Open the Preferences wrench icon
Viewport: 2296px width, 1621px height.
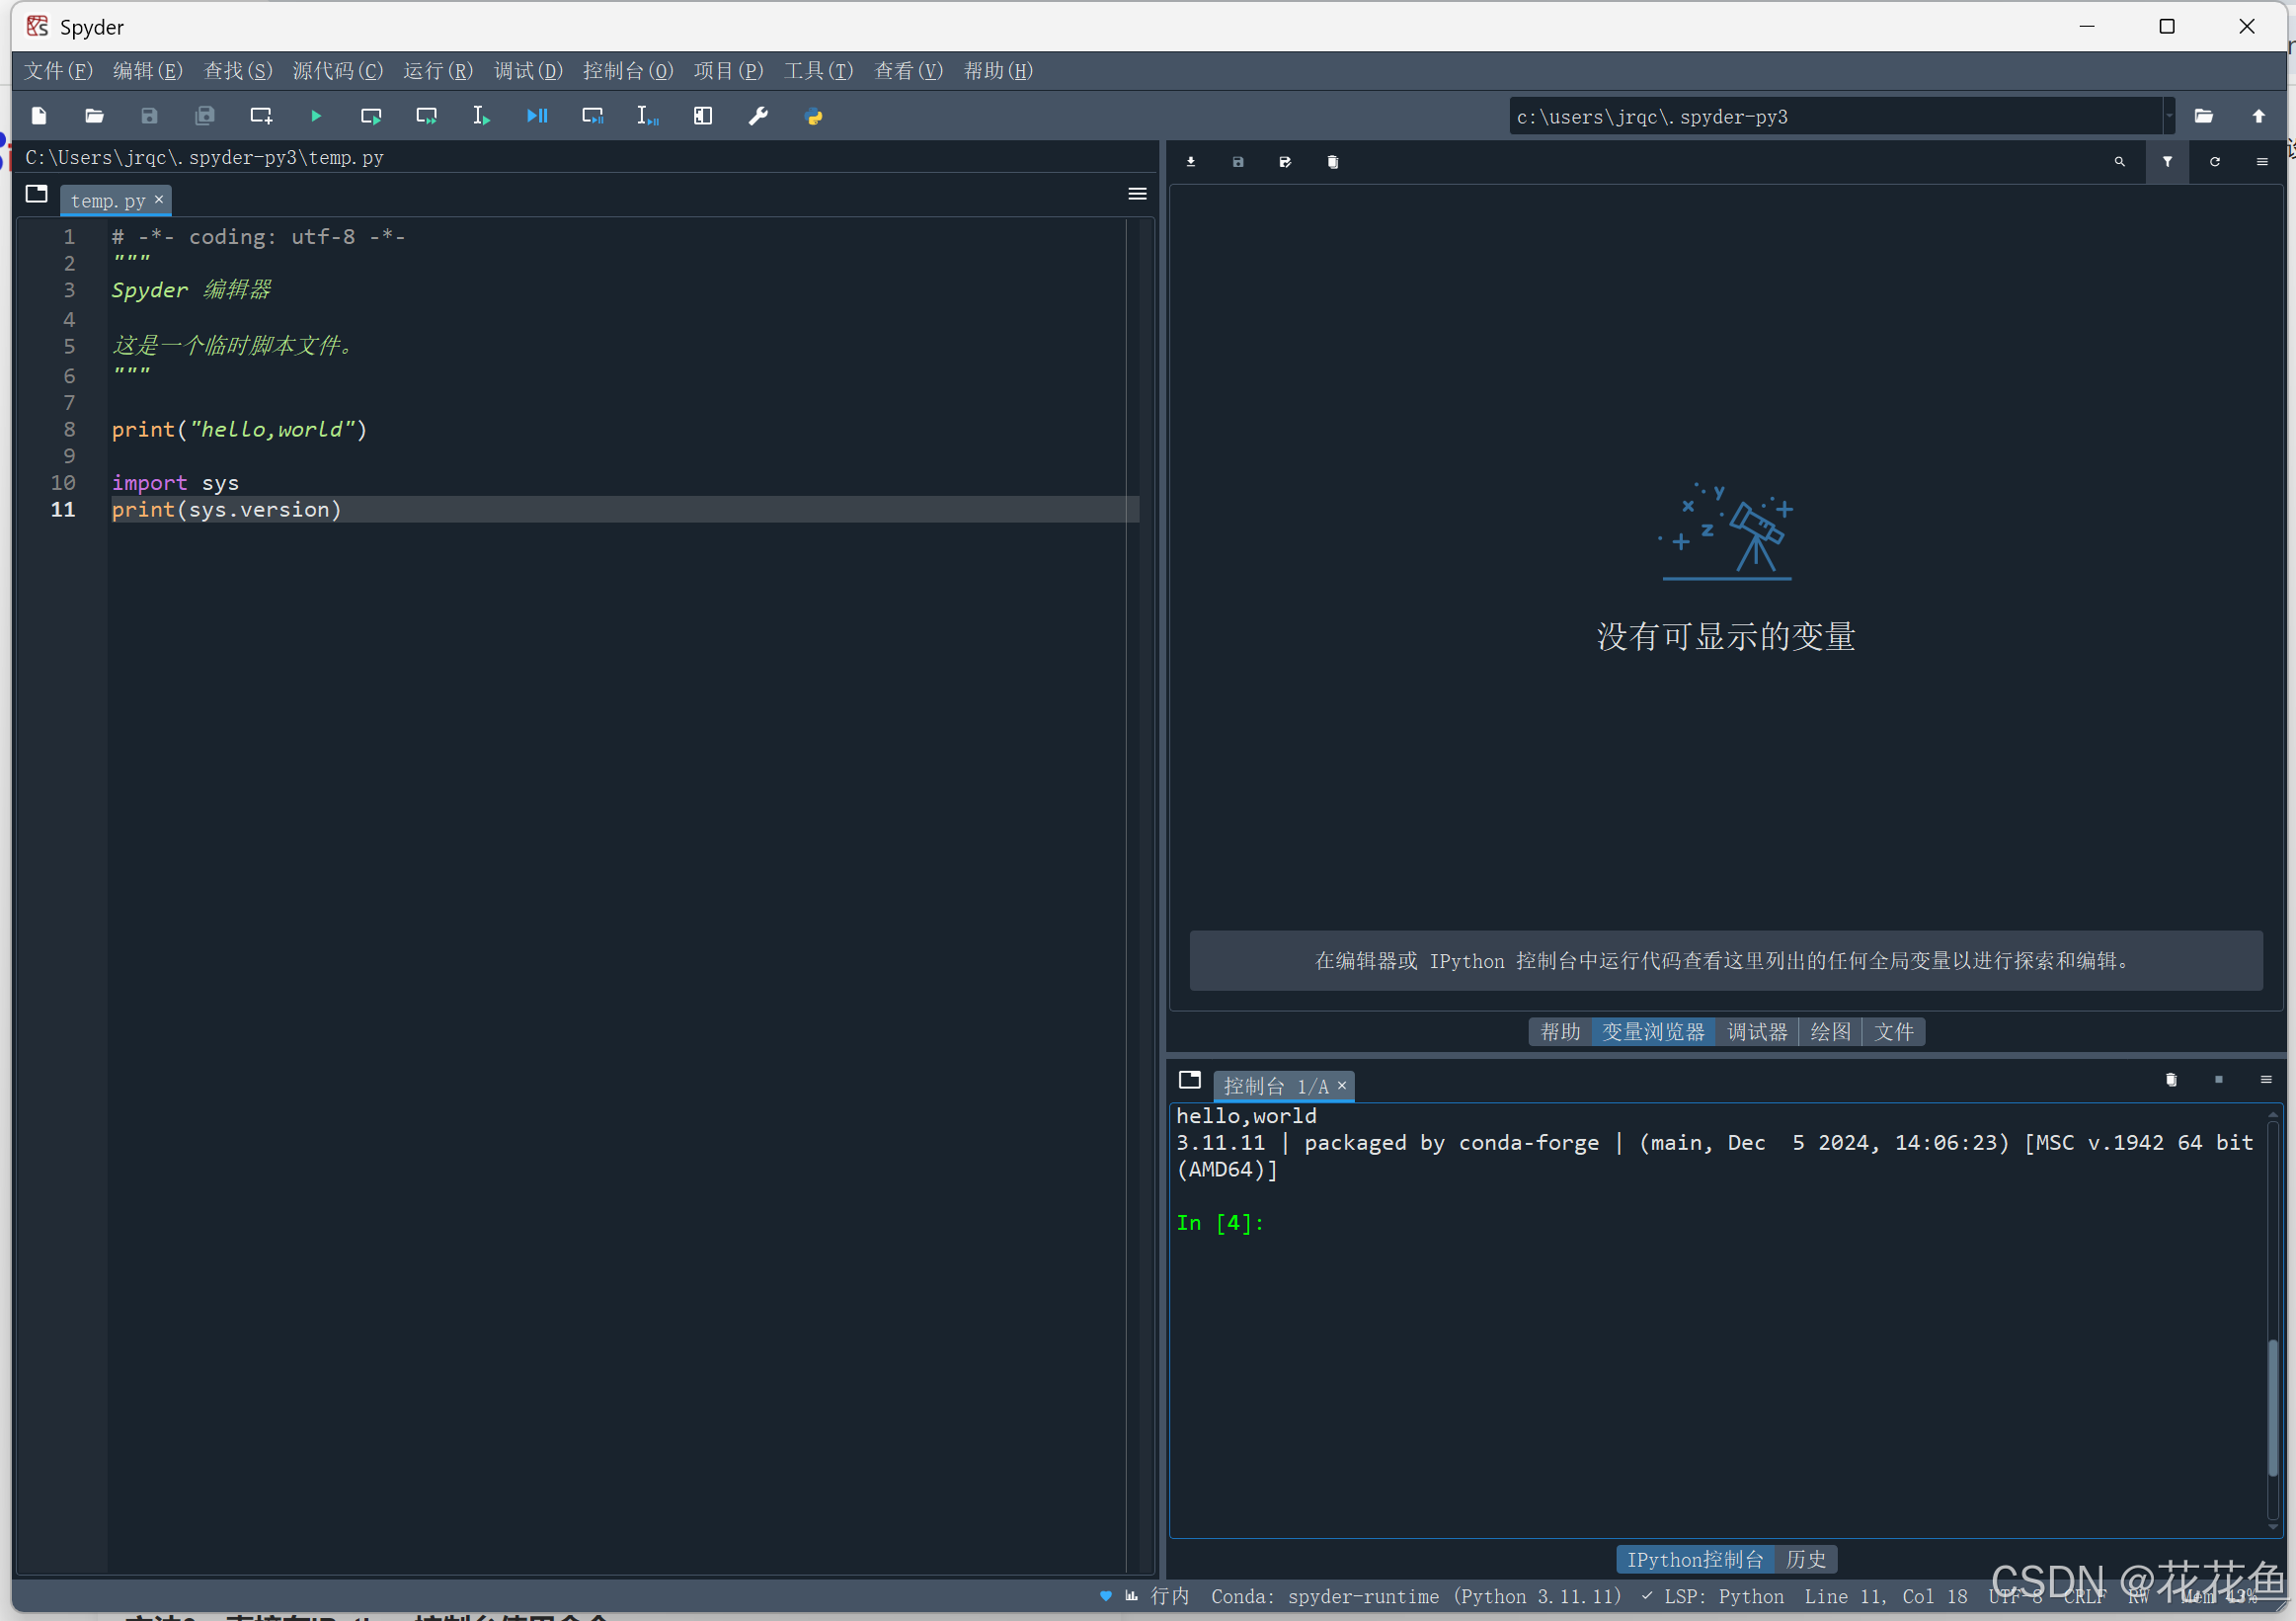coord(758,116)
